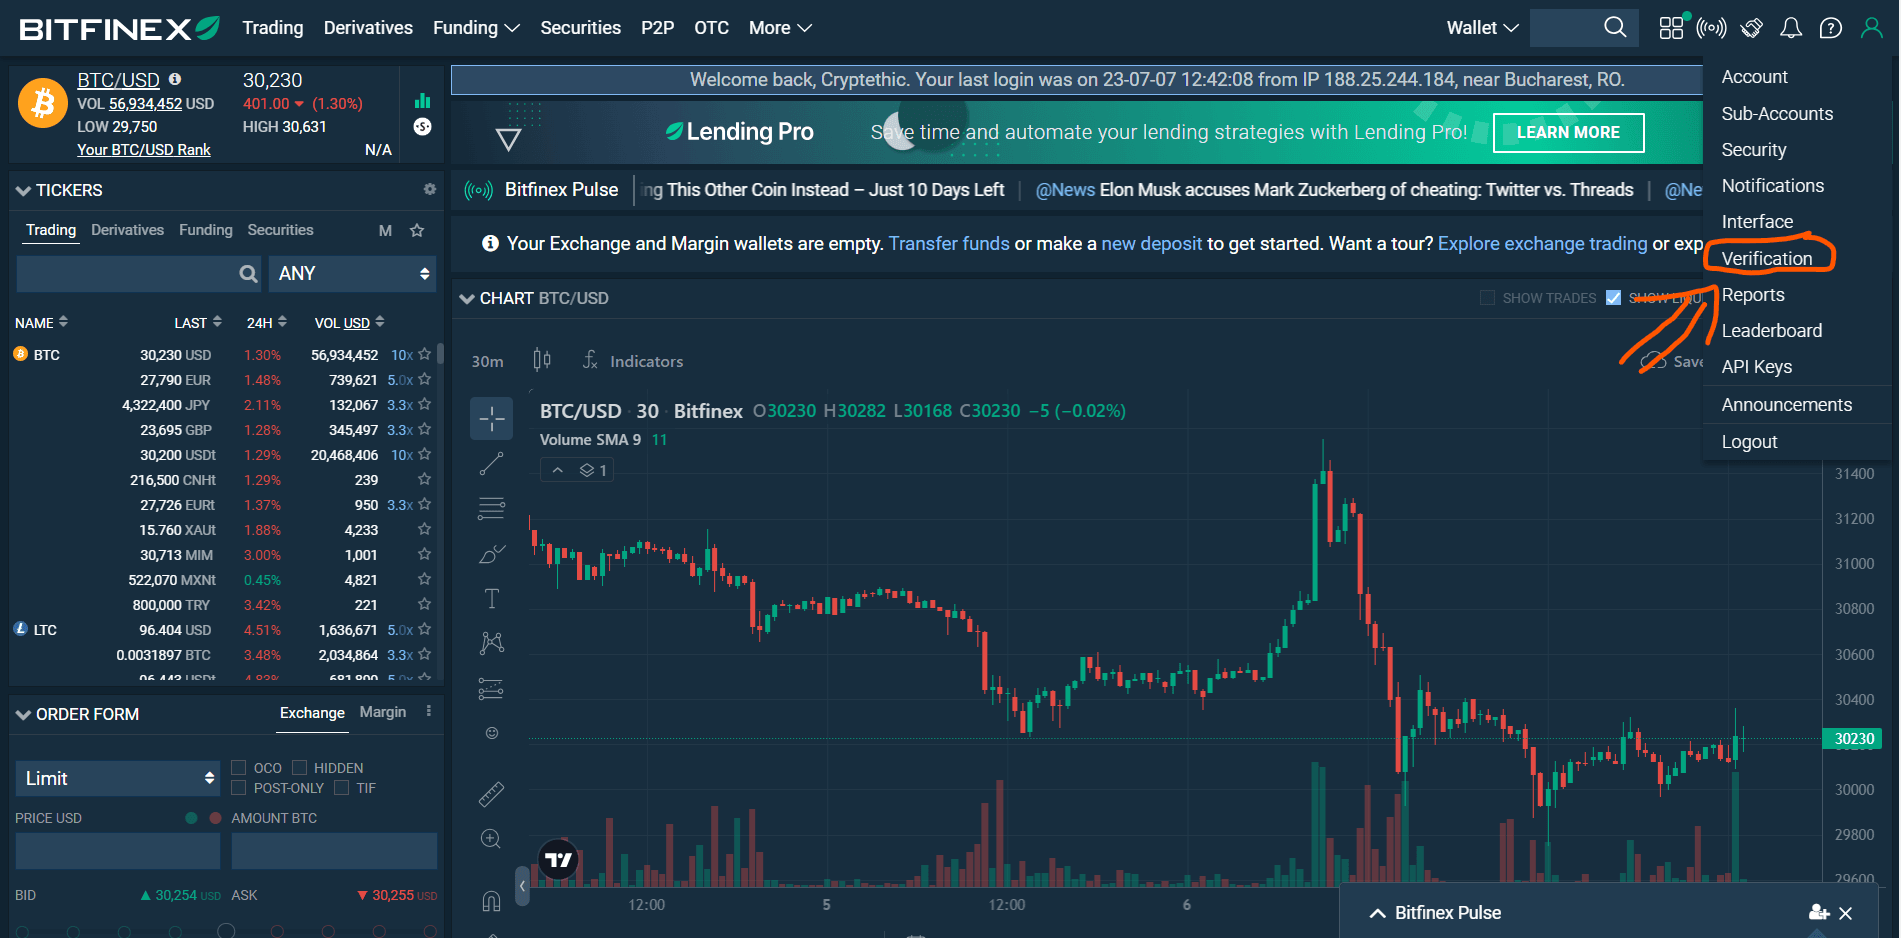The height and width of the screenshot is (938, 1901).
Task: Select the brush drawing tool
Action: click(491, 553)
